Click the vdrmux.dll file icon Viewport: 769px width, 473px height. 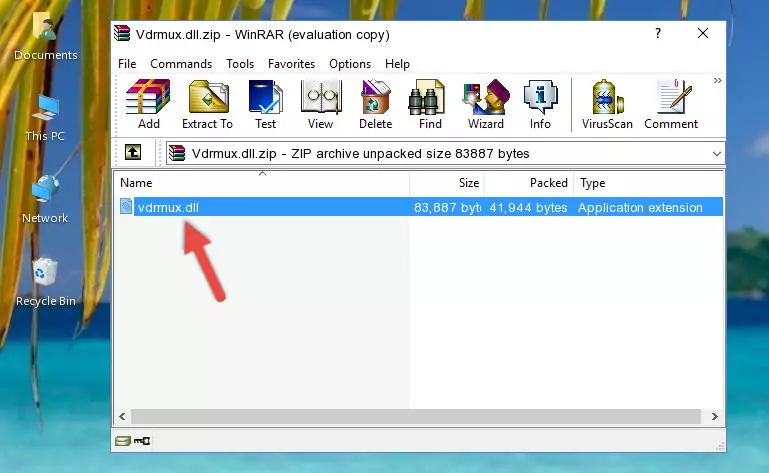tap(126, 207)
